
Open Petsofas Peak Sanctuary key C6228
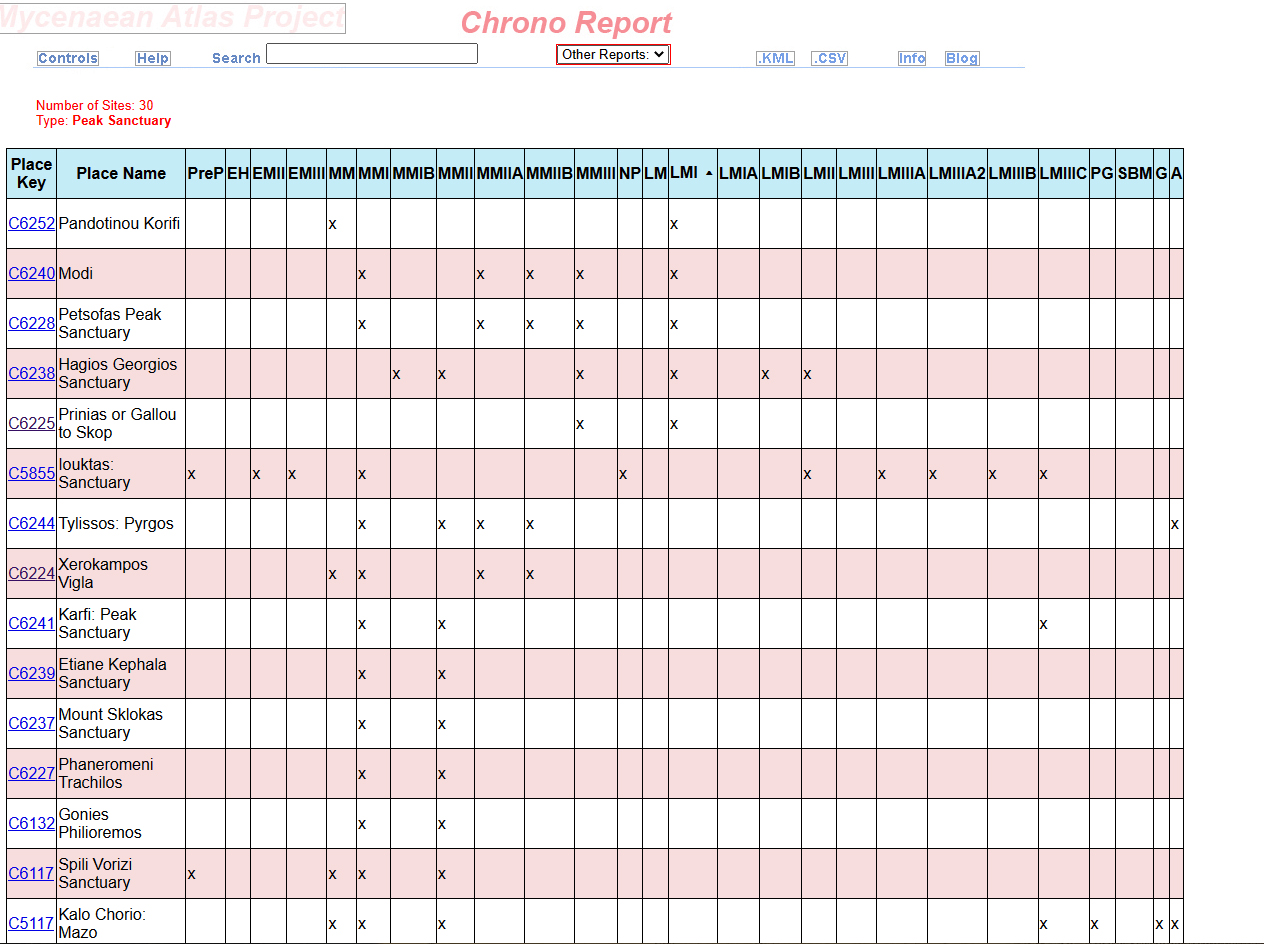[x=31, y=324]
